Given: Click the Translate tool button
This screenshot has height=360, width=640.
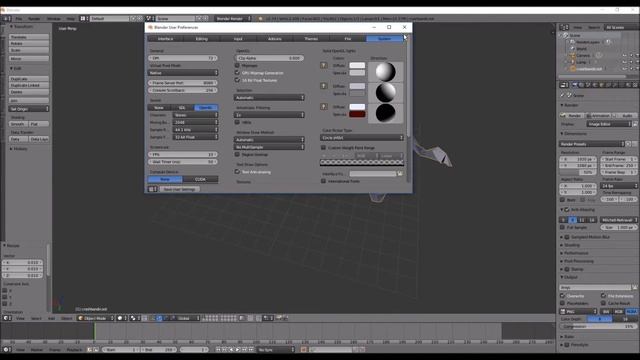Looking at the screenshot, I should pos(29,37).
